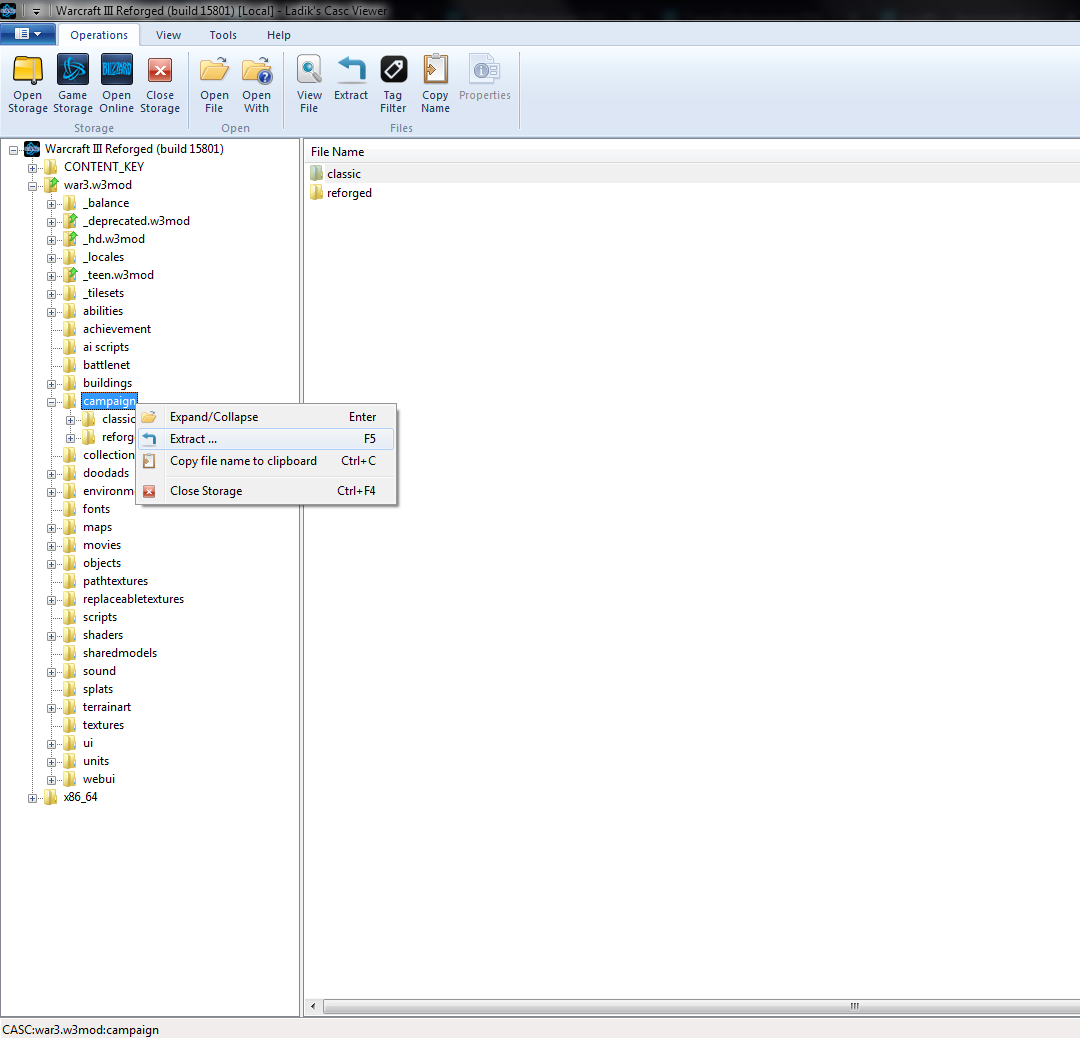
Task: Click the Extract ribbon icon
Action: click(351, 78)
